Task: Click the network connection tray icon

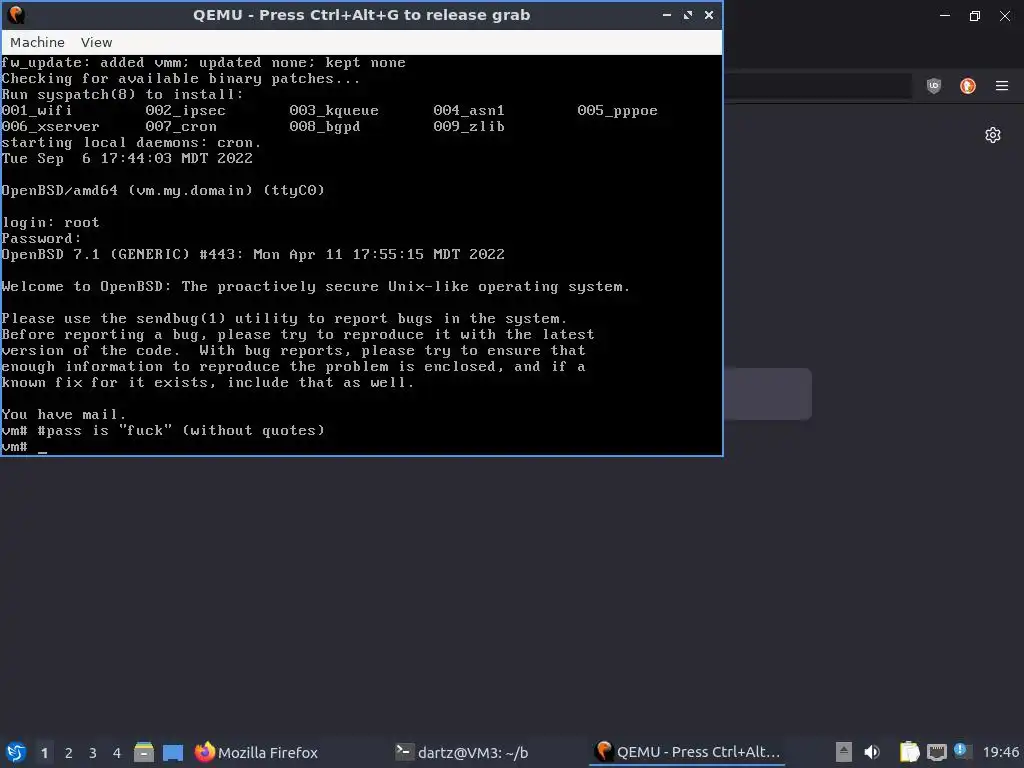Action: (x=936, y=752)
